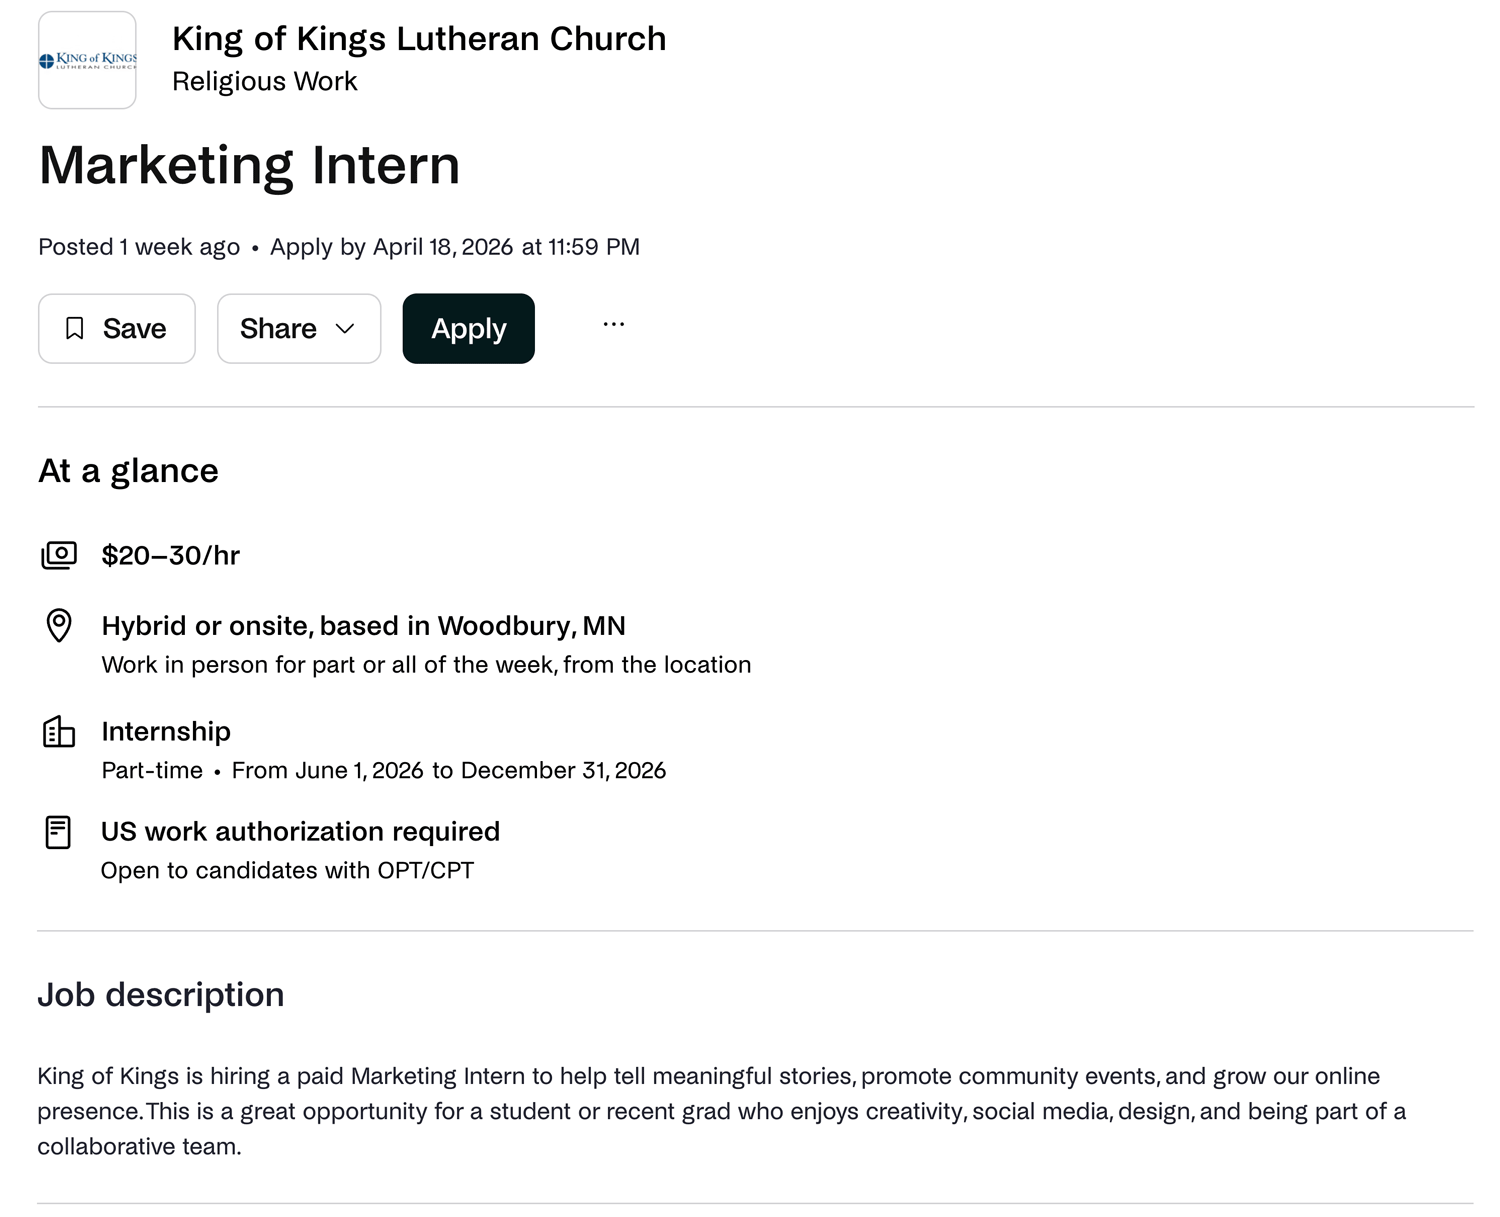Image resolution: width=1500 pixels, height=1217 pixels.
Task: Click the Job description heading
Action: tap(160, 994)
